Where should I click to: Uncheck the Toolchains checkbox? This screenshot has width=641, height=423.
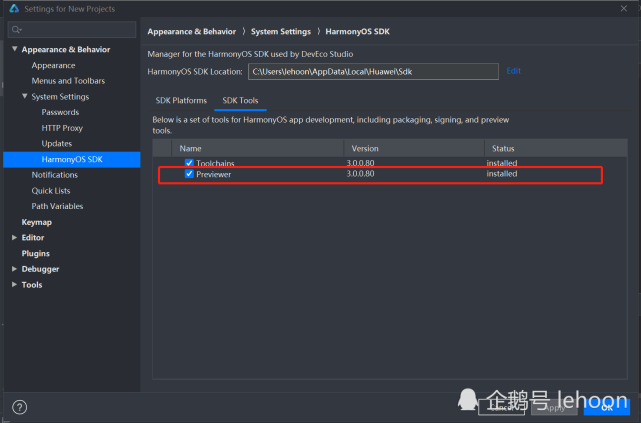[189, 163]
